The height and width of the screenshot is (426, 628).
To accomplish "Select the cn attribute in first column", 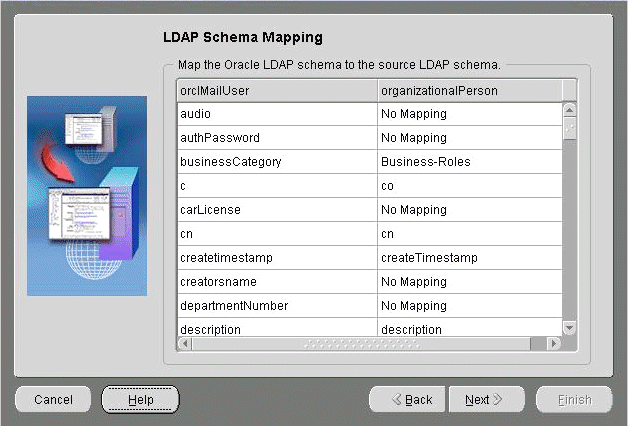I will [277, 234].
